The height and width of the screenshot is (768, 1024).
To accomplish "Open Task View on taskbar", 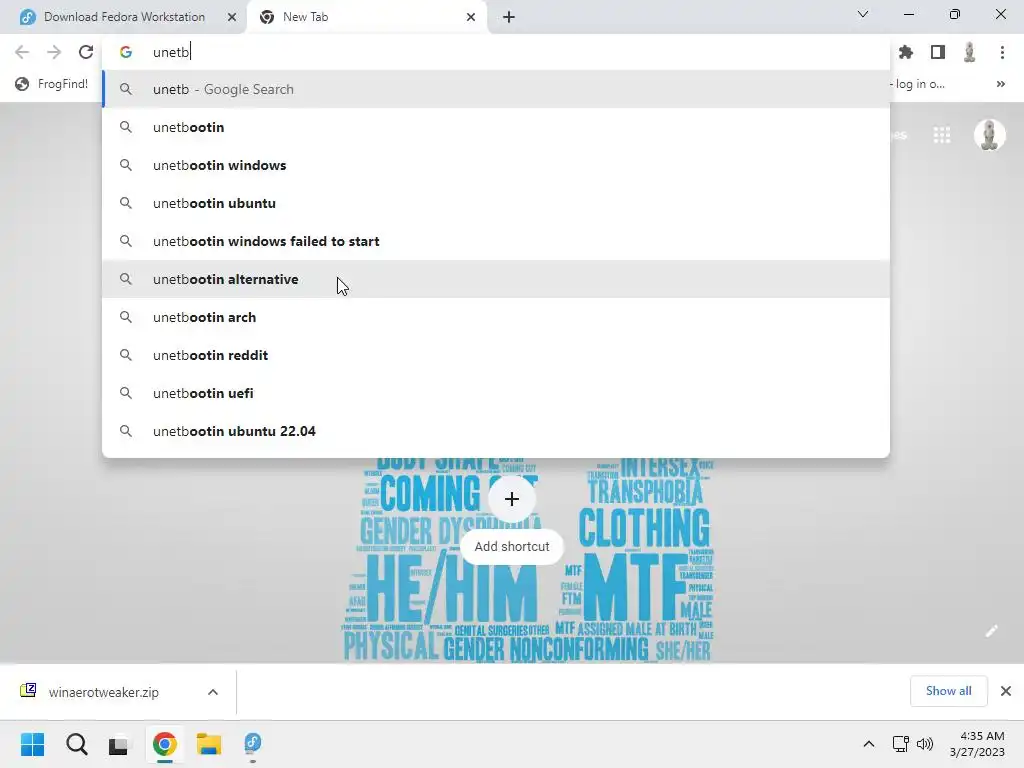I will point(119,744).
